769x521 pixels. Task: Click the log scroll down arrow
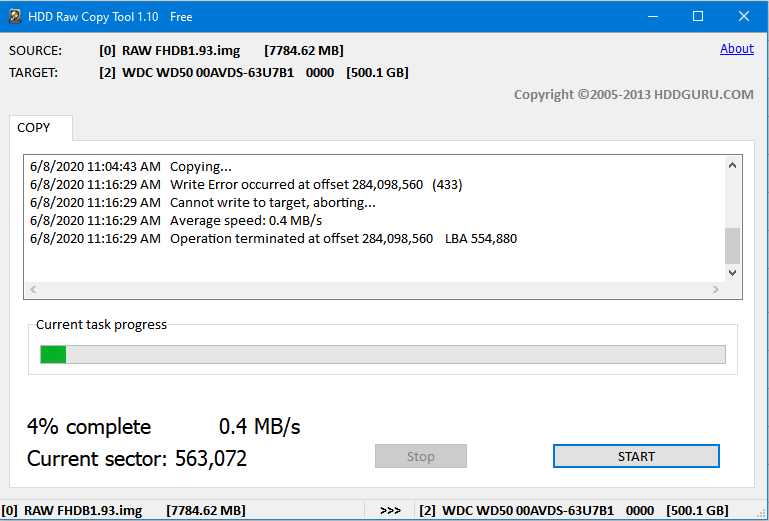pos(732,273)
